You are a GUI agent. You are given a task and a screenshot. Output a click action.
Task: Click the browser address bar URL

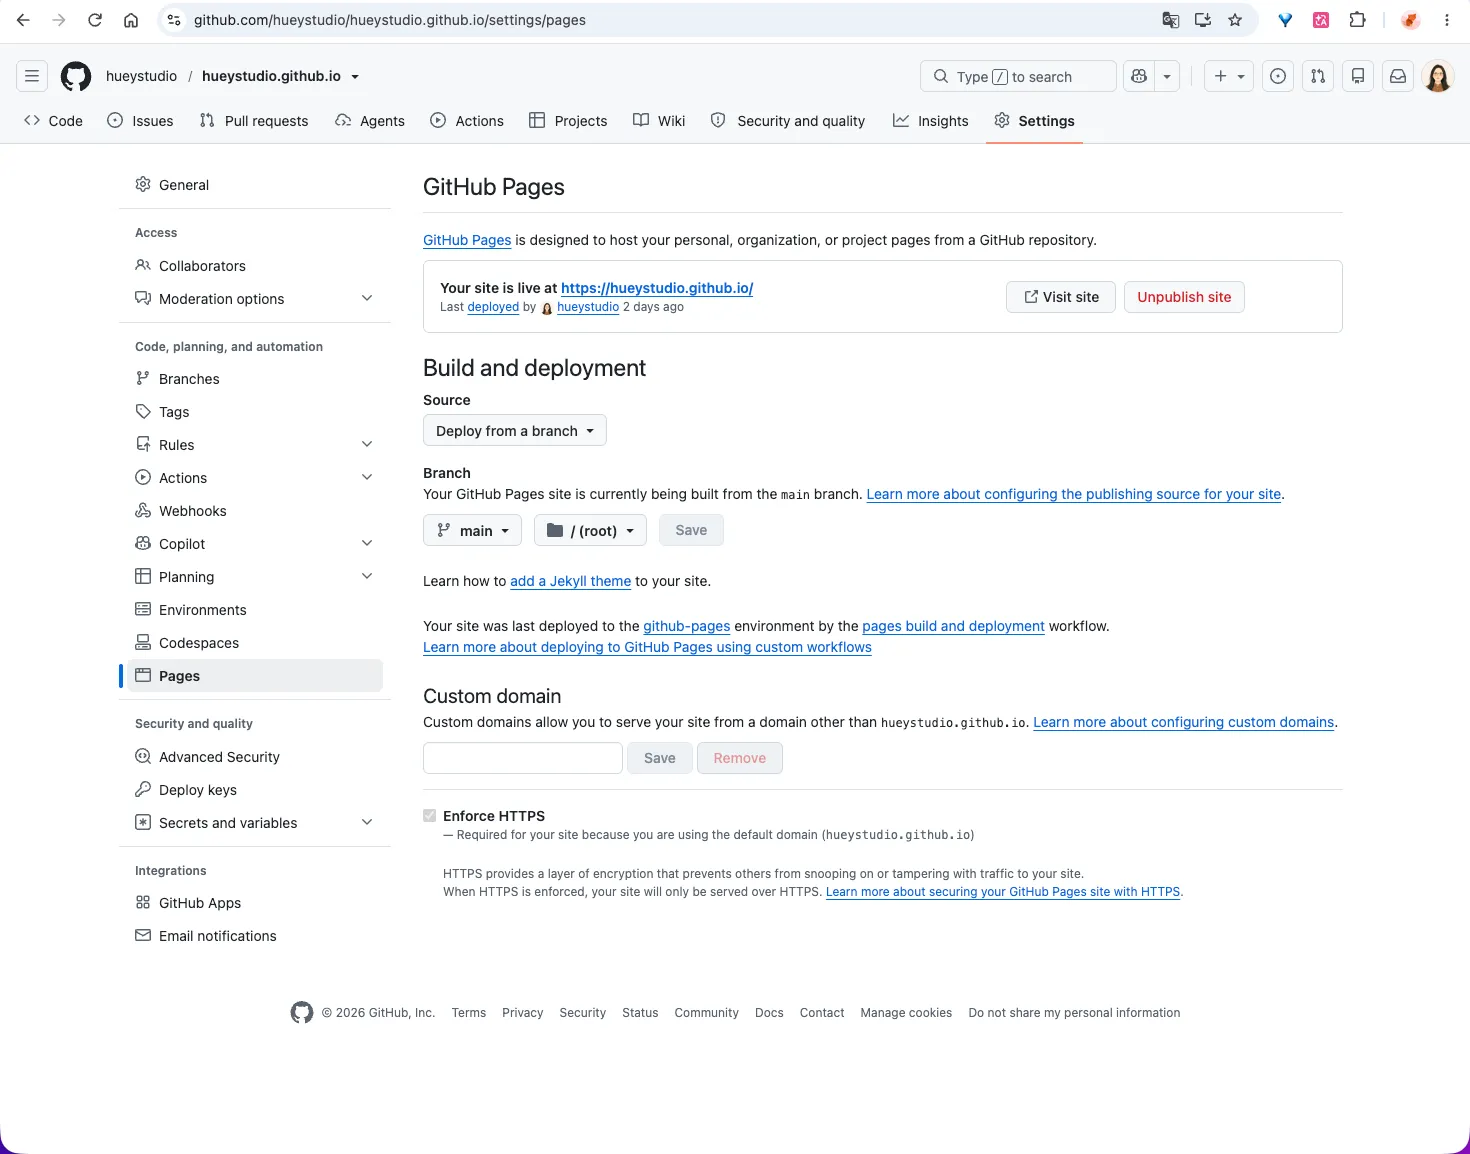[x=390, y=20]
